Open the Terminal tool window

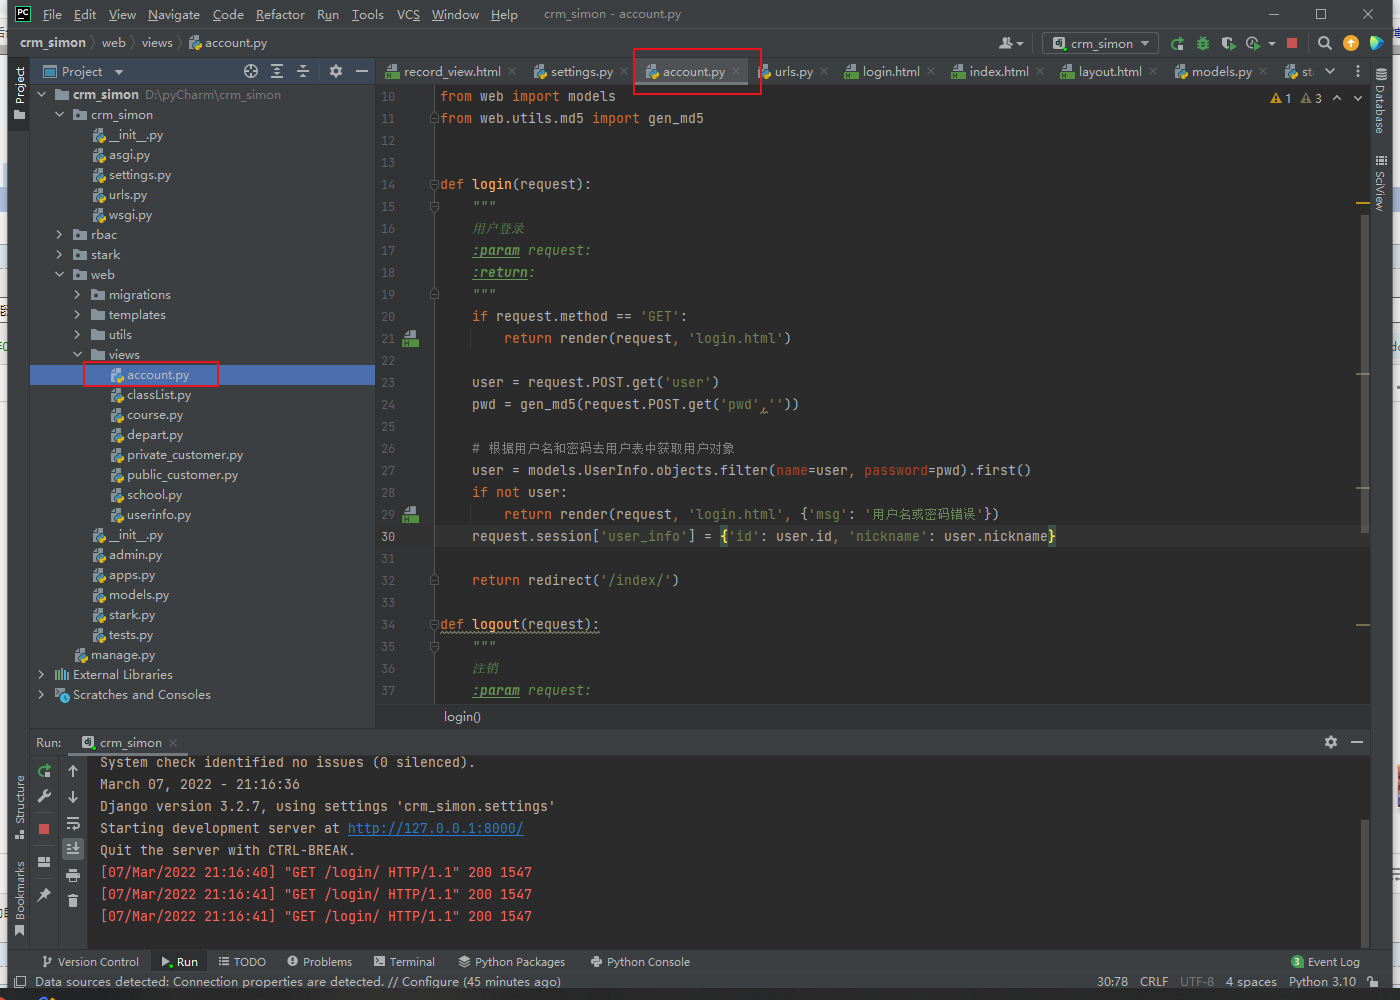pyautogui.click(x=404, y=962)
